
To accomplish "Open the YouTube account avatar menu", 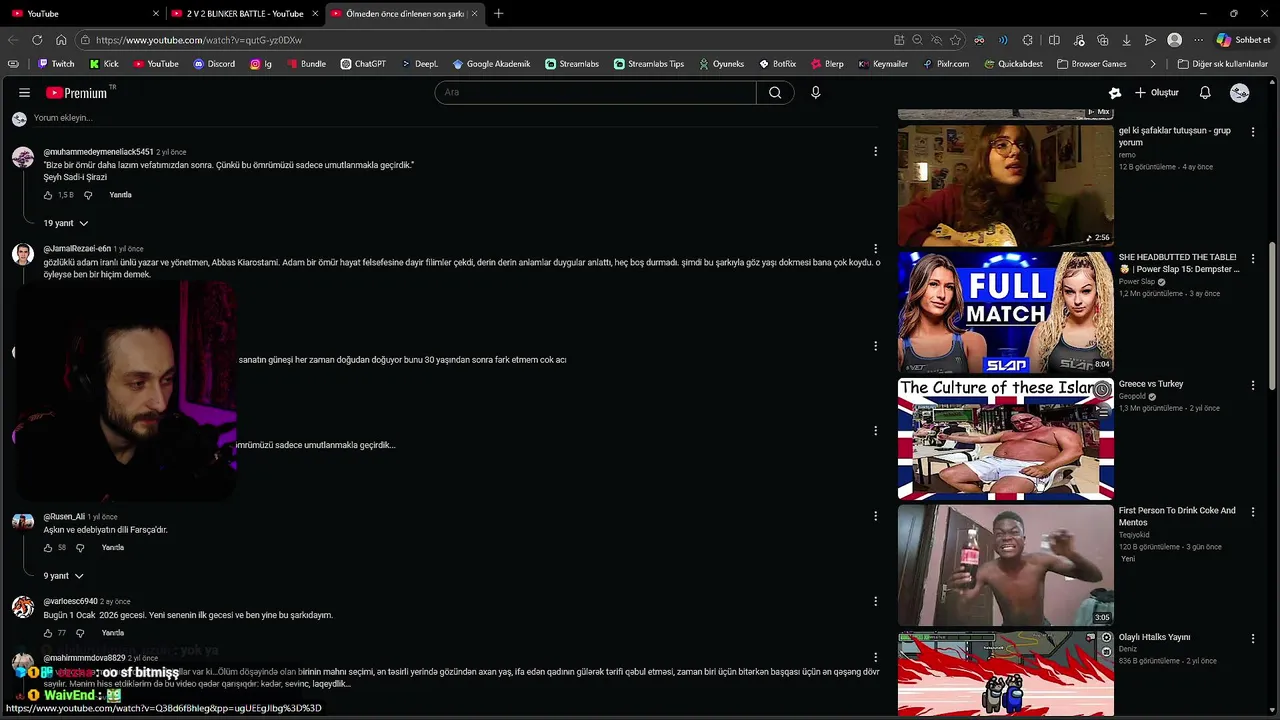I will click(1240, 92).
